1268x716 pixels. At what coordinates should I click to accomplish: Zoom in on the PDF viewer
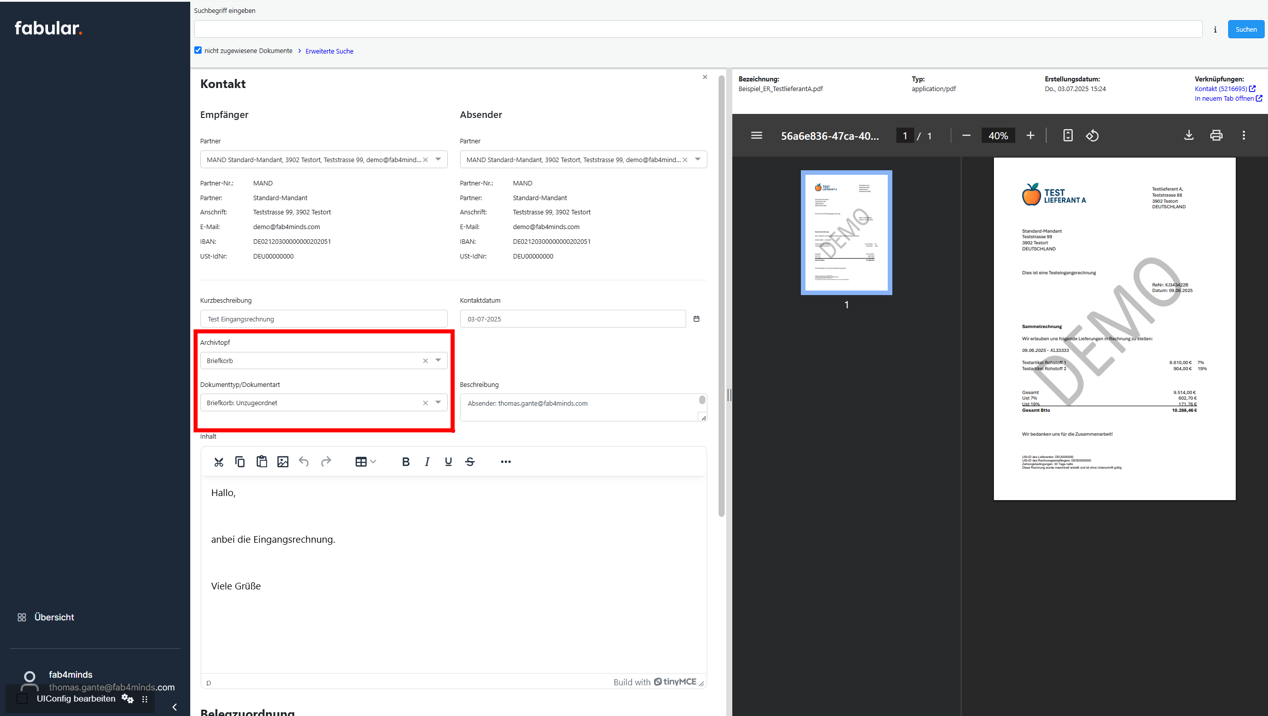[x=1030, y=136]
